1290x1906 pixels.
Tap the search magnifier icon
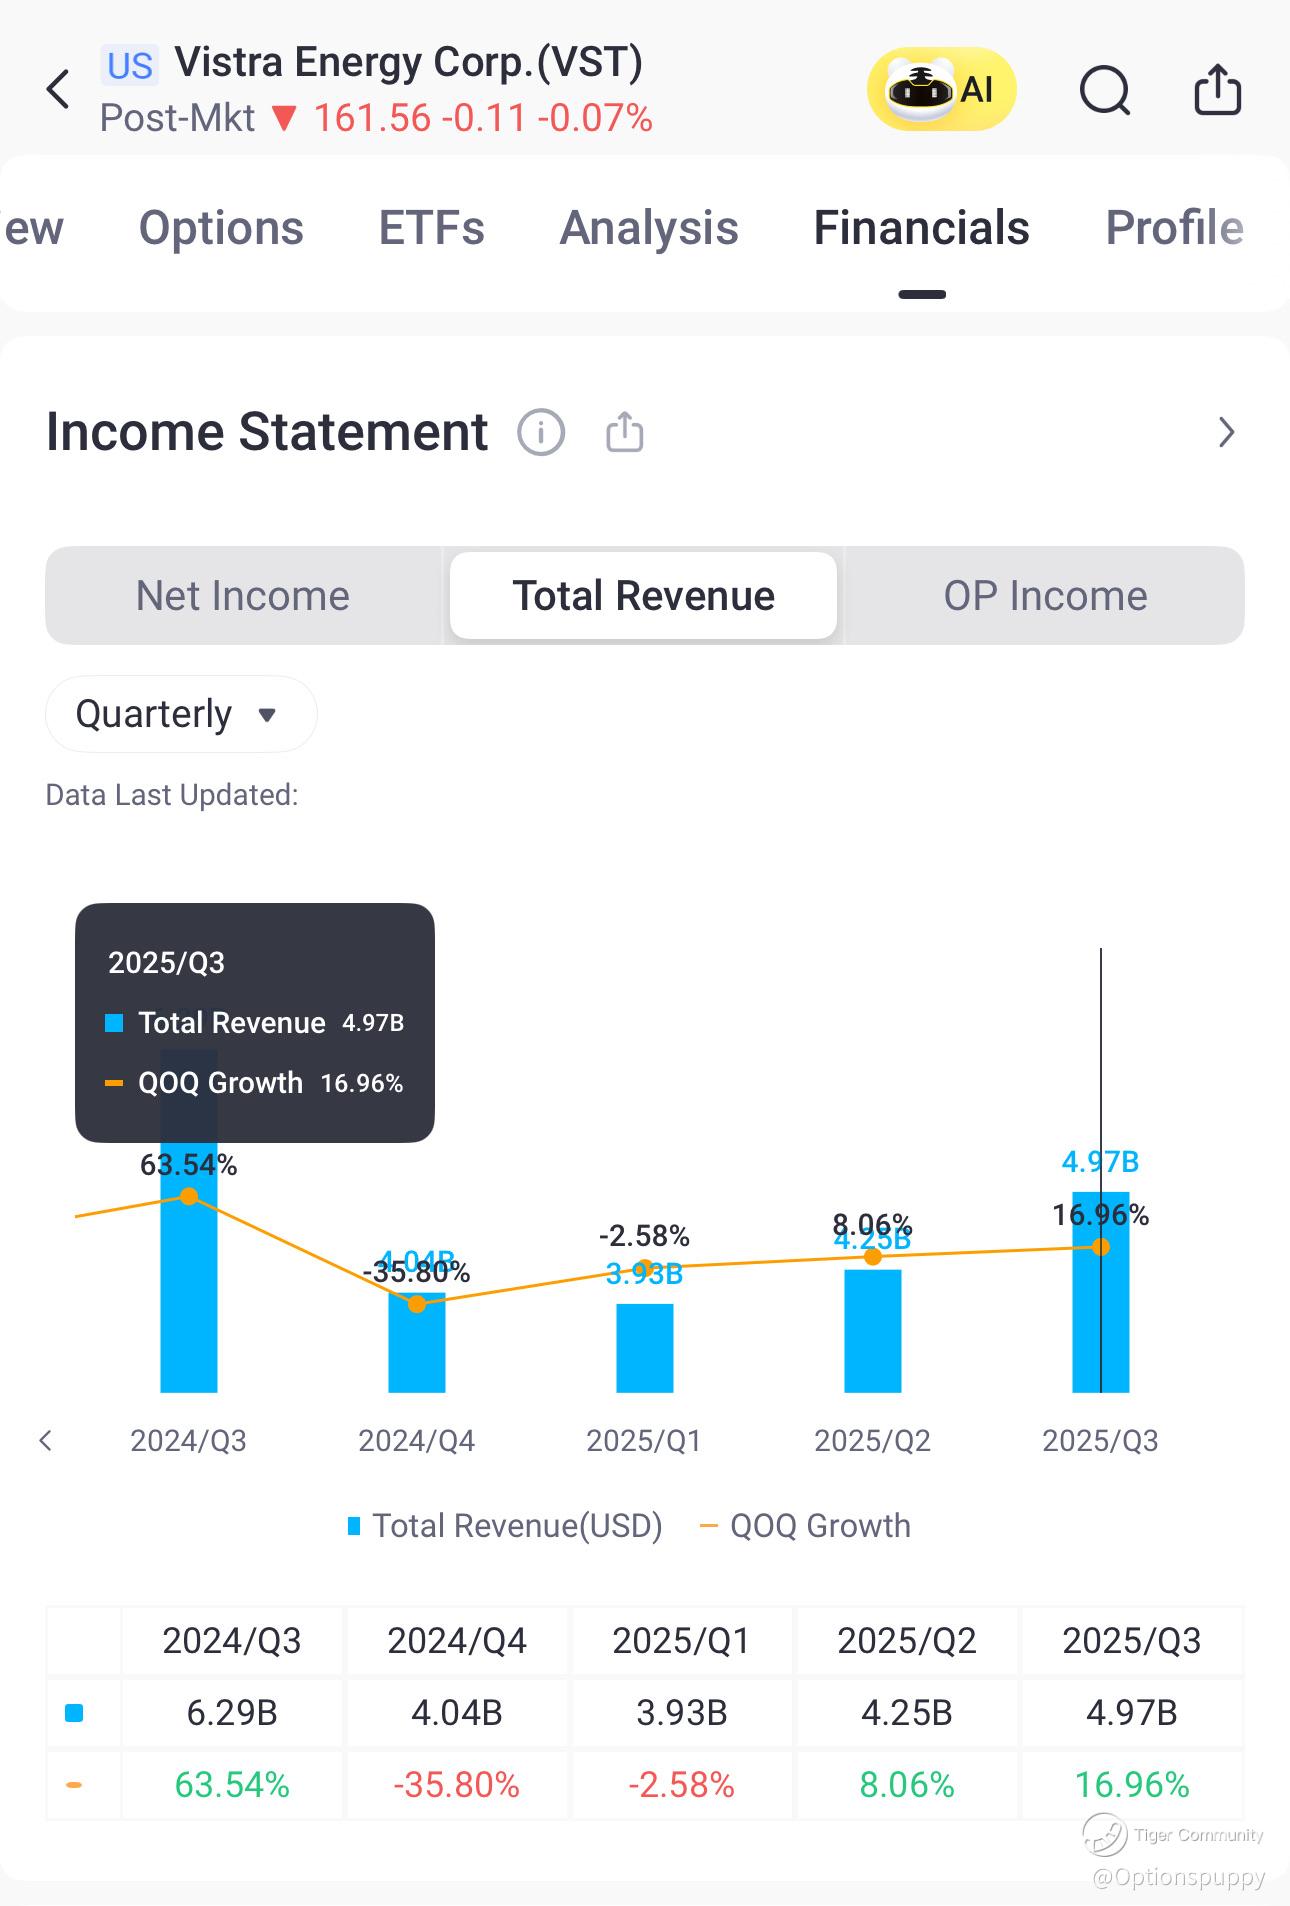coord(1105,91)
